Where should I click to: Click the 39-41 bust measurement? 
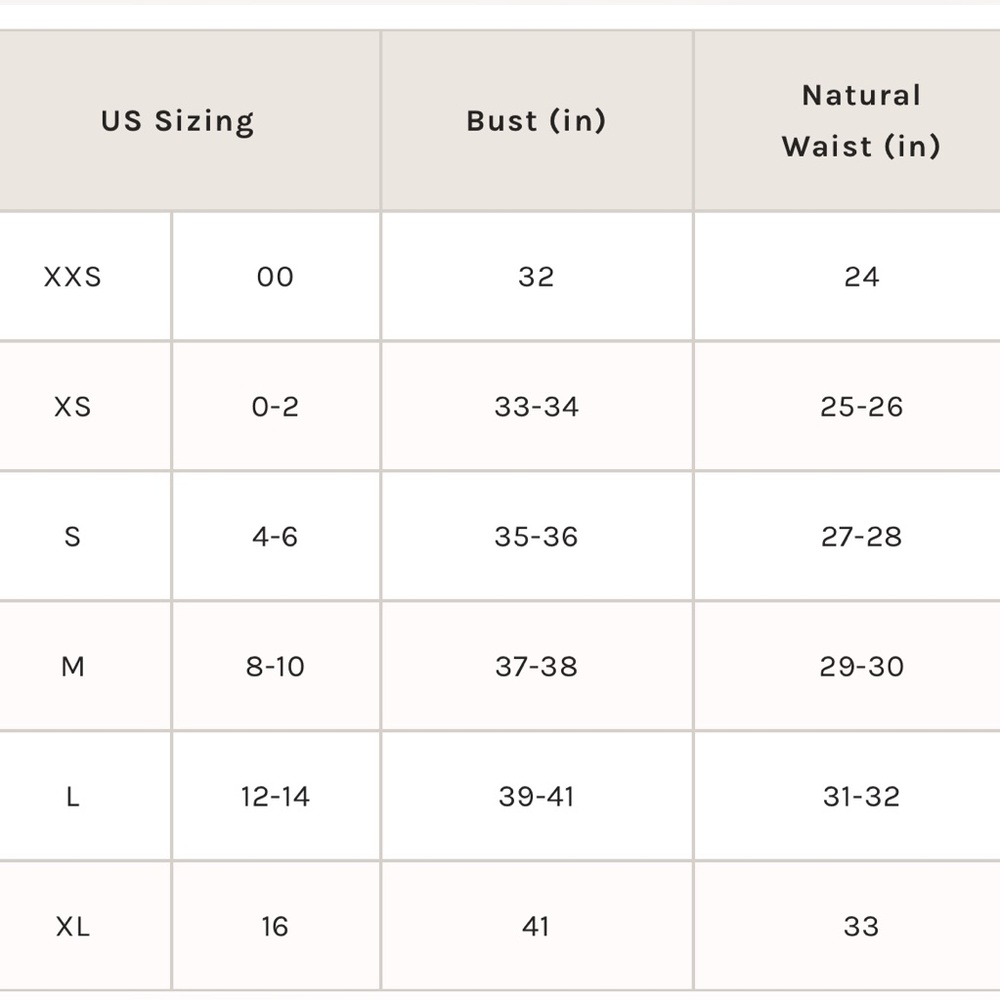point(536,797)
